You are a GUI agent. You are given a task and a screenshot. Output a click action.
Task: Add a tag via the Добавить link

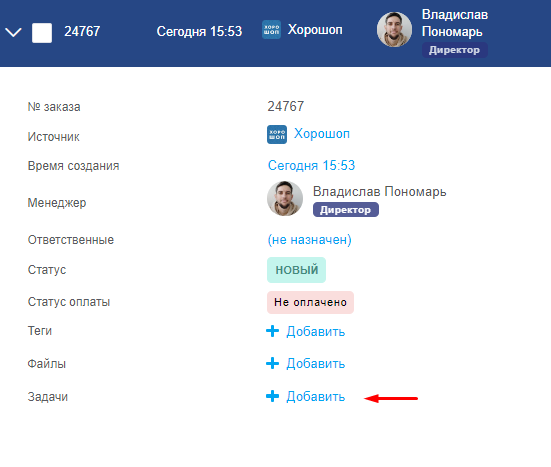click(x=316, y=331)
